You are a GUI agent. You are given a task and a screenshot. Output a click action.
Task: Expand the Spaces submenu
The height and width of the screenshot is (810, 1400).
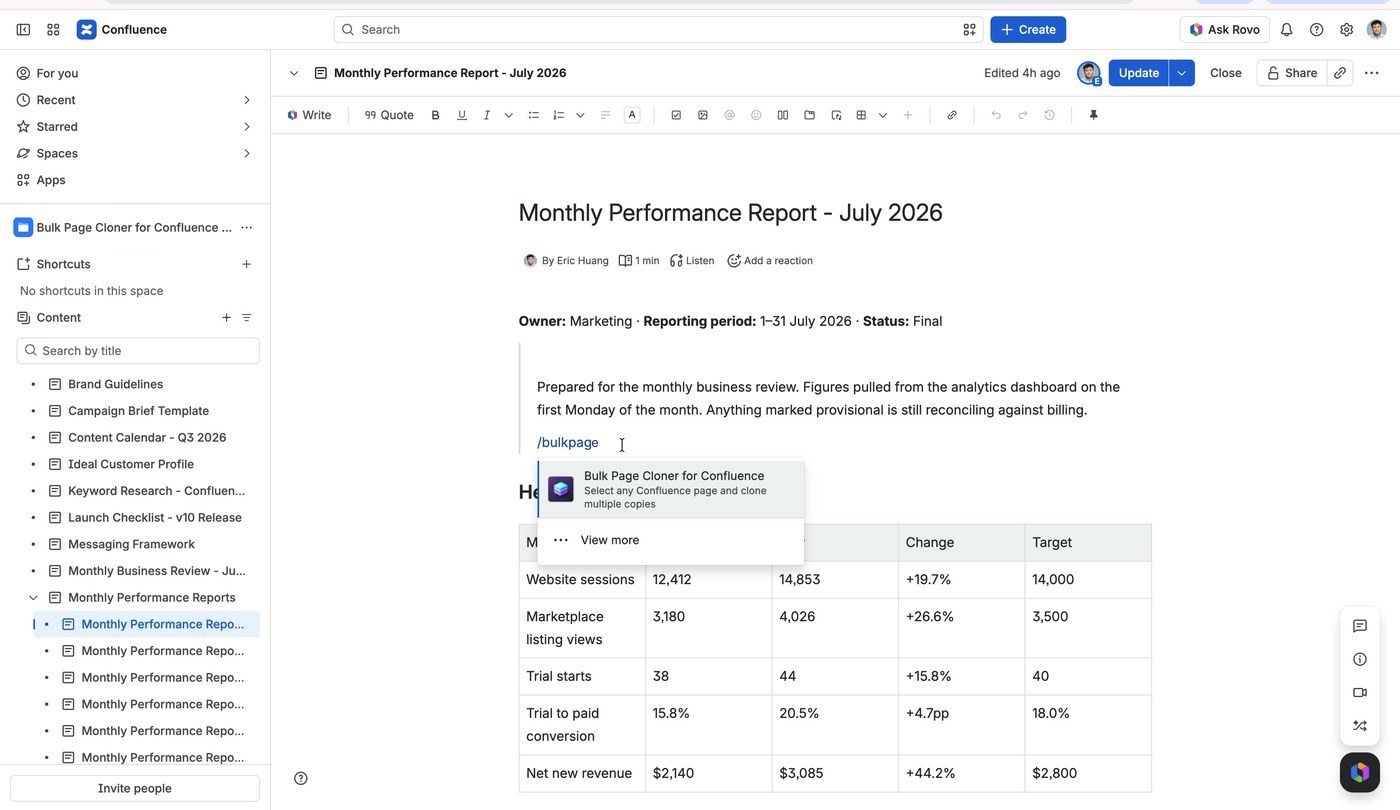247,153
